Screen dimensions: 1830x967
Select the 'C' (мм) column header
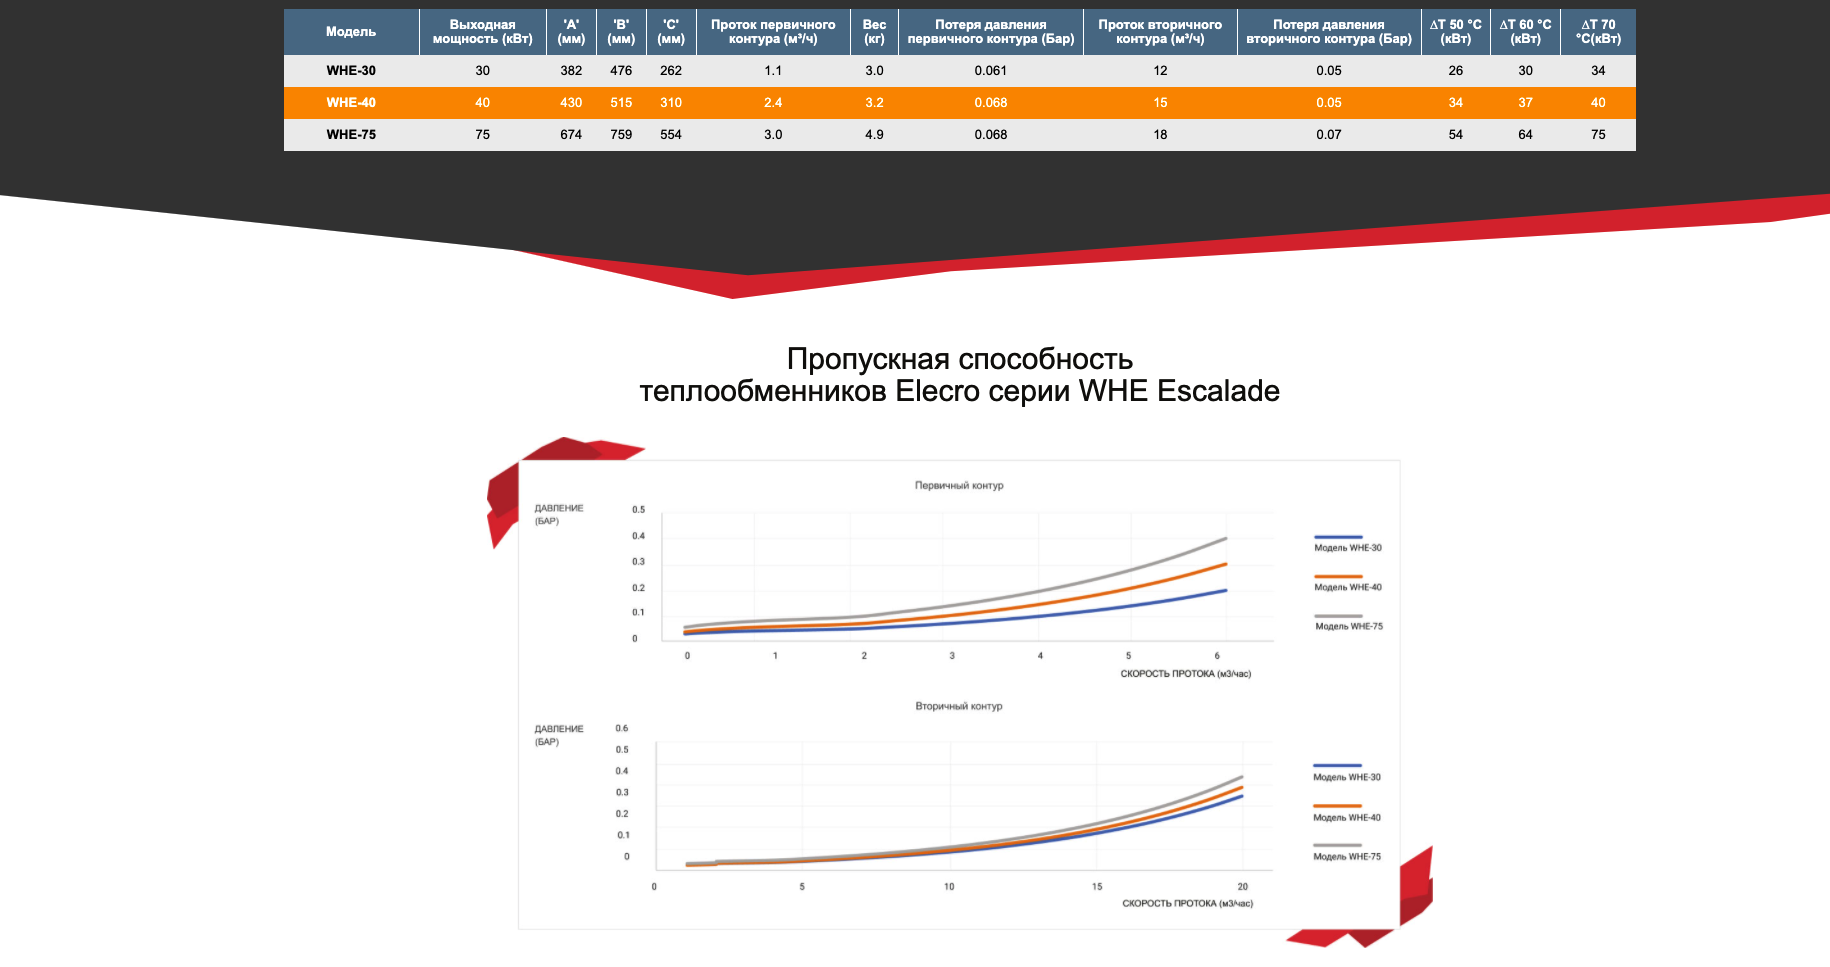[x=671, y=32]
